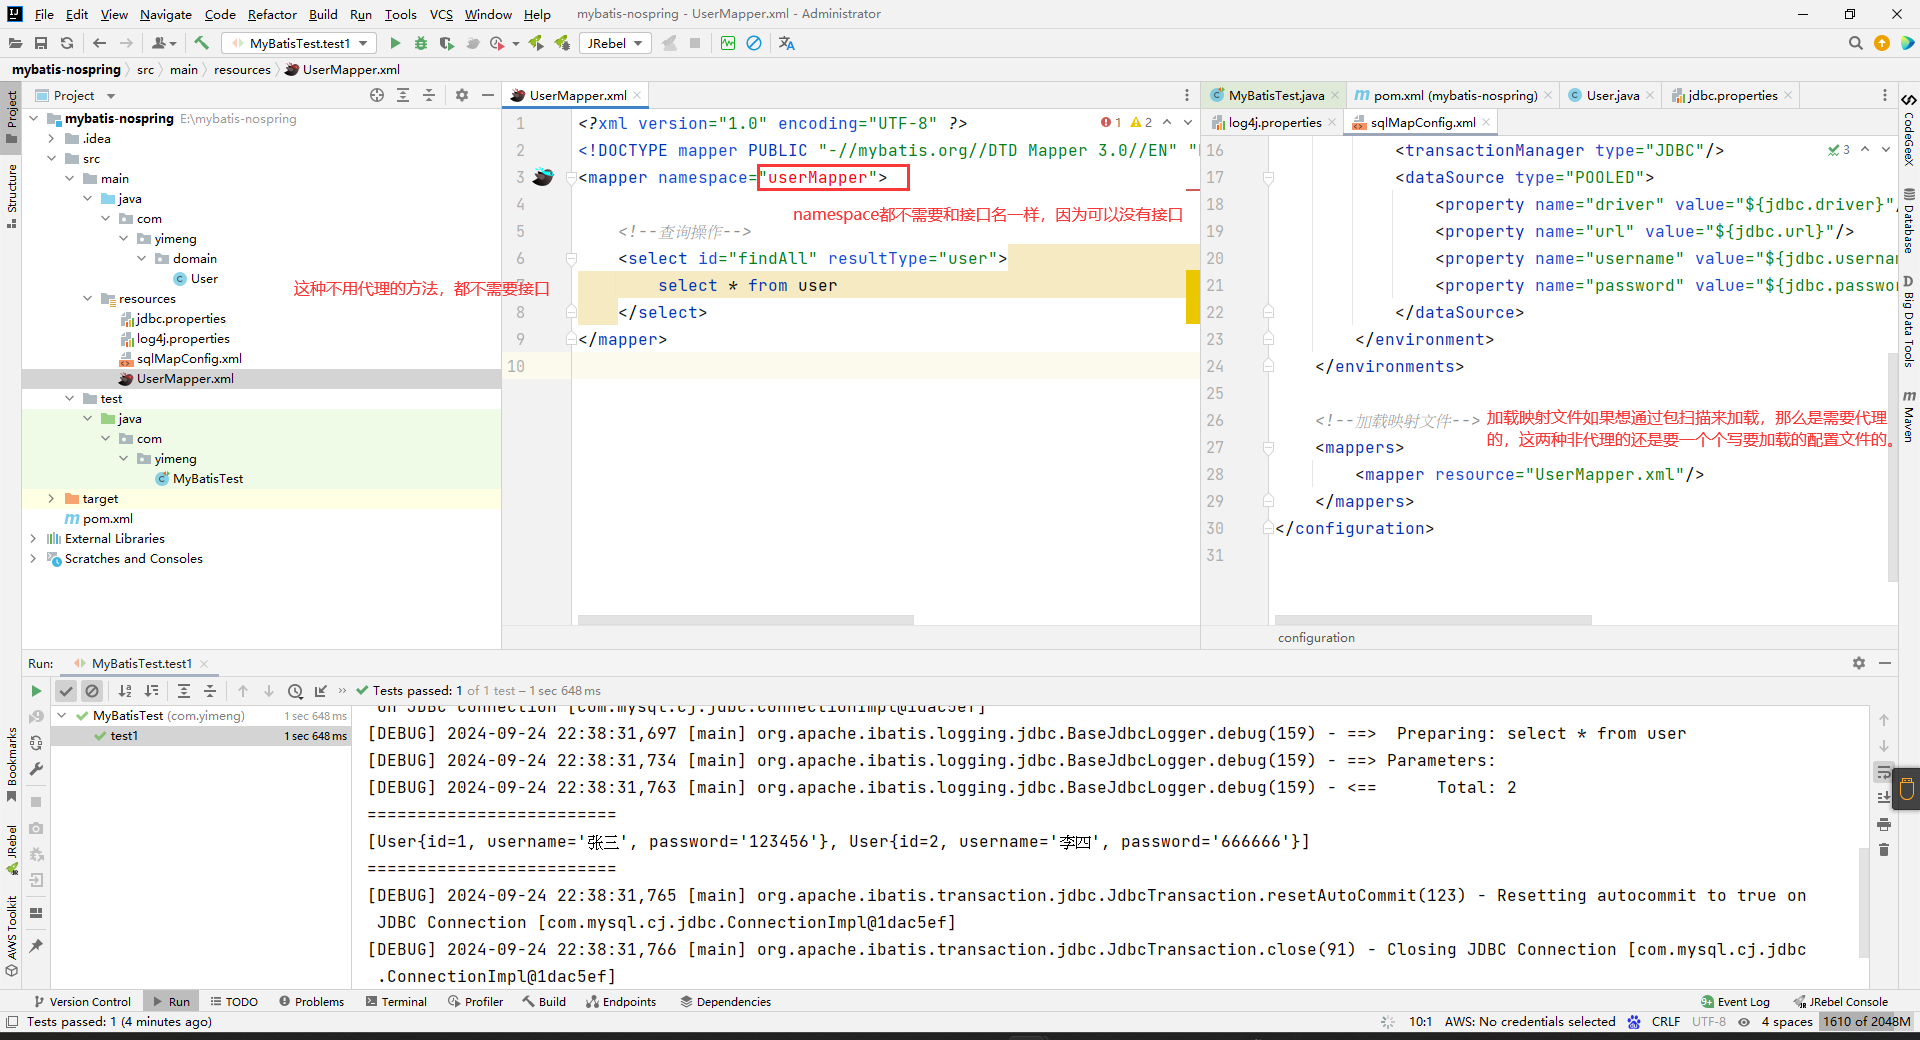Expand the target folder in tree

point(51,498)
